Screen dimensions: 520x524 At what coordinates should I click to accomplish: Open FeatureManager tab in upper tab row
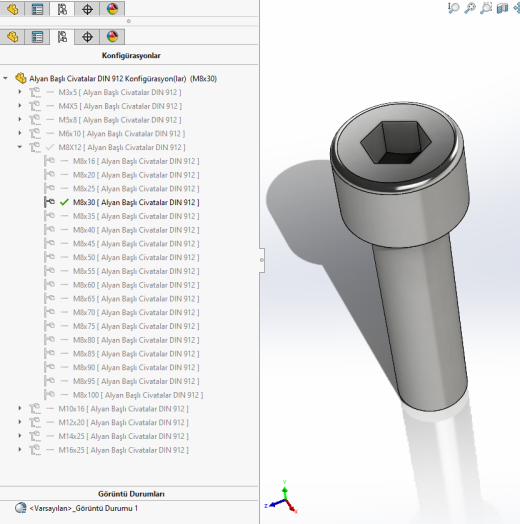(x=12, y=9)
